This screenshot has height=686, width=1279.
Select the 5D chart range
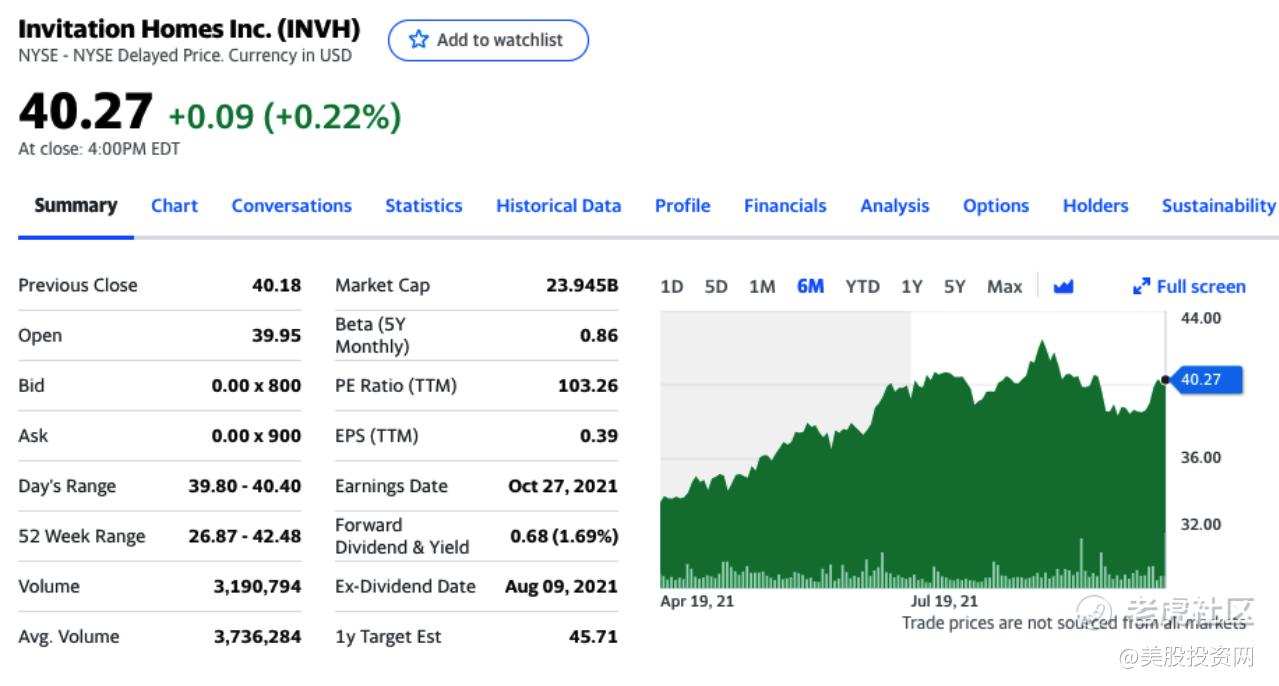point(716,287)
